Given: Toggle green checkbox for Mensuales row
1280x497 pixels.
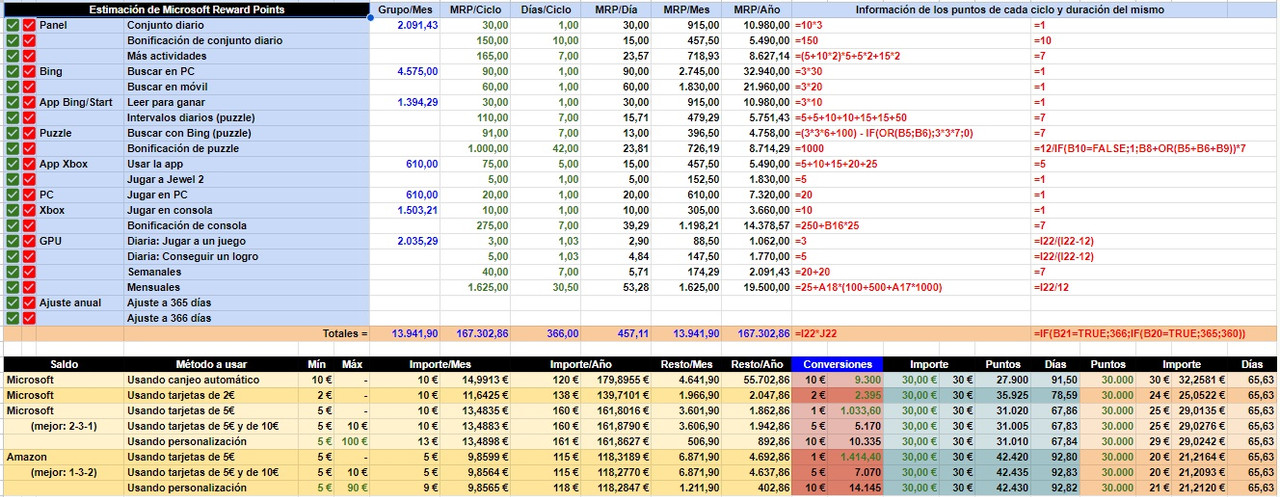Looking at the screenshot, I should (12, 286).
